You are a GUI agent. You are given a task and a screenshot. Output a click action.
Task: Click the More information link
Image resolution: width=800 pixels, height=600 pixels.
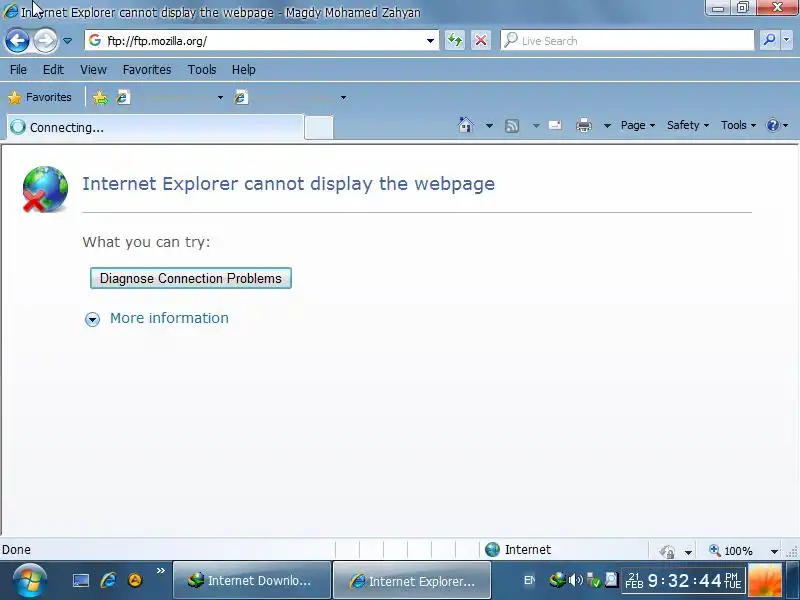click(169, 318)
